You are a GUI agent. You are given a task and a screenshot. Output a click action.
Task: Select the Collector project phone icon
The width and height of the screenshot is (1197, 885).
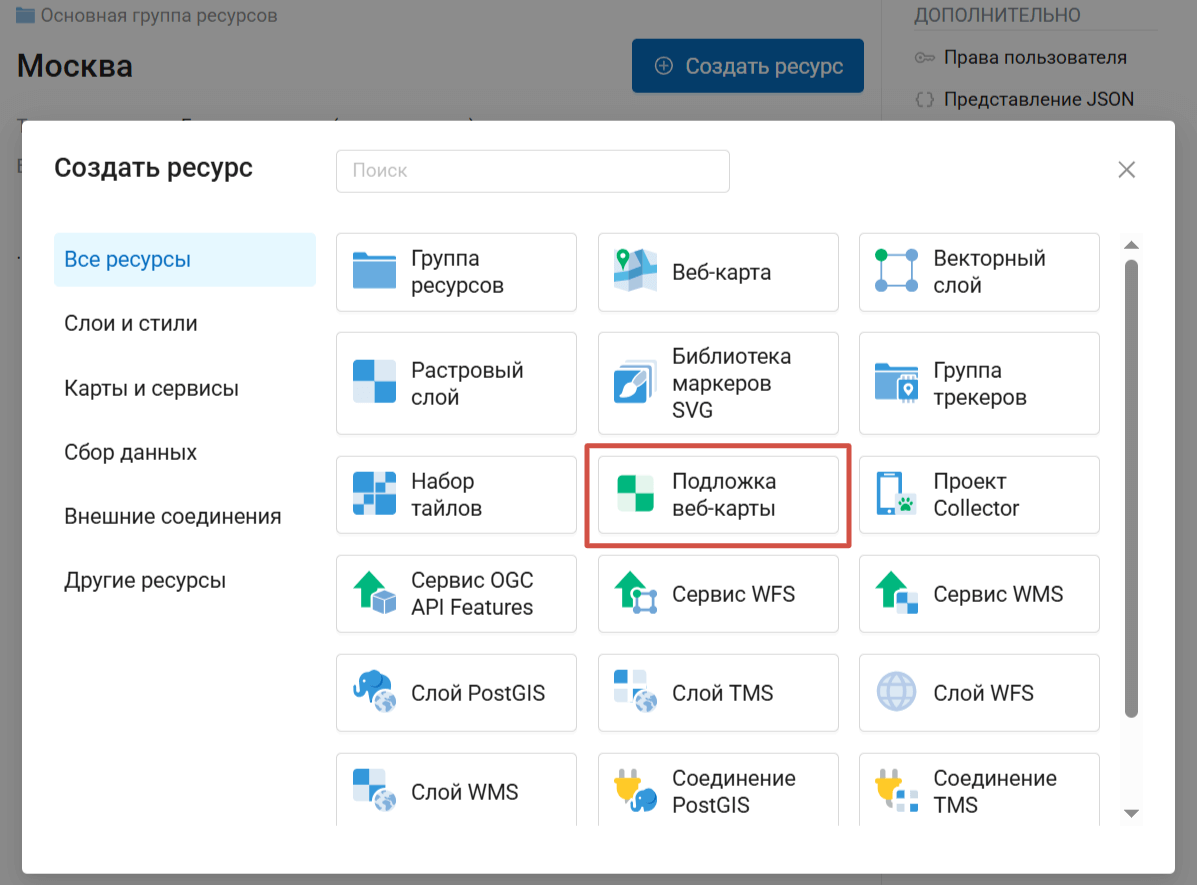point(896,494)
